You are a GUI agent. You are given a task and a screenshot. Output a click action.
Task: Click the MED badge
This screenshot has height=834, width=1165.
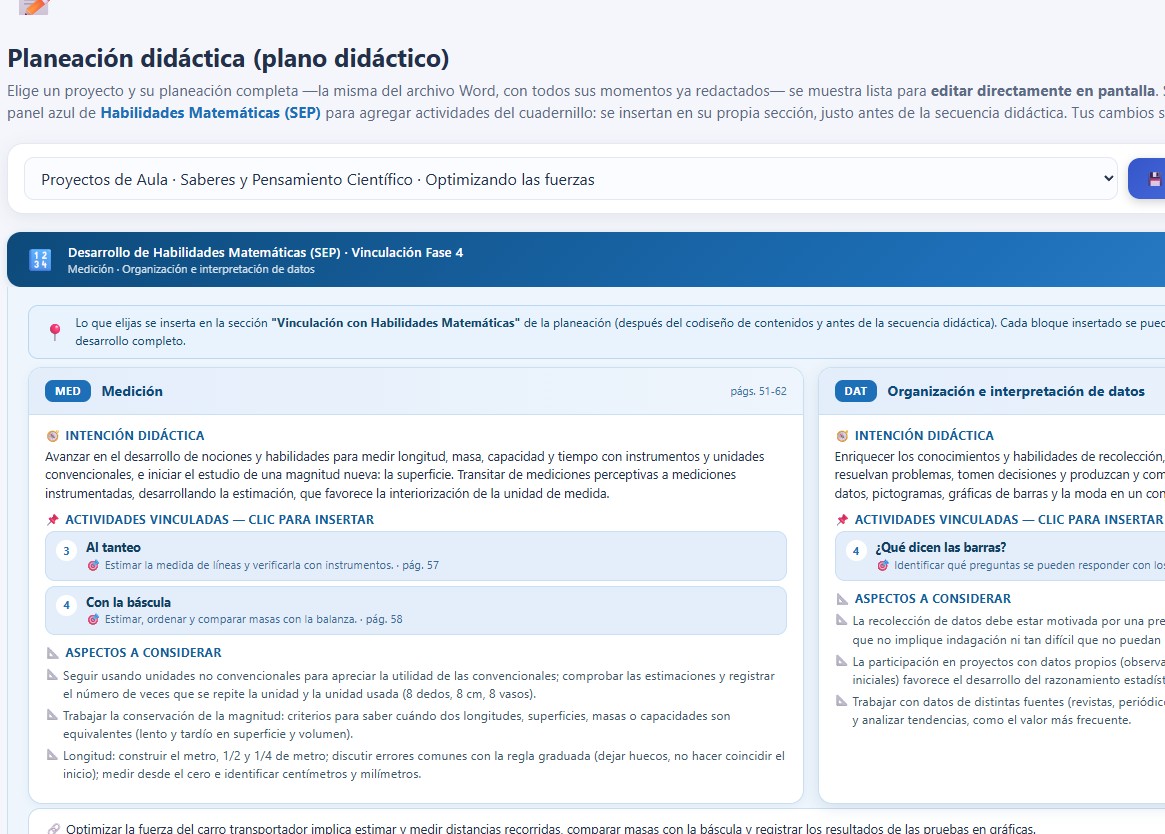(x=68, y=391)
